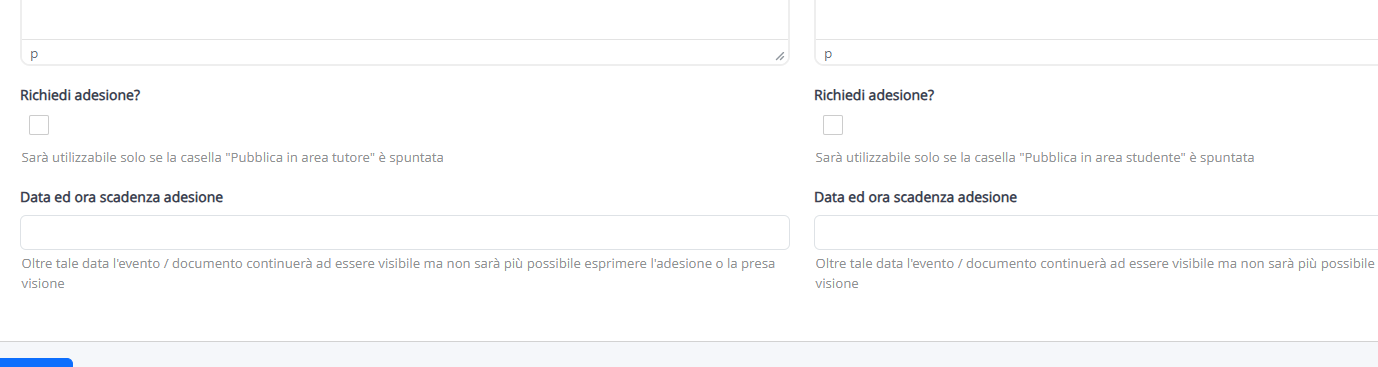Click right Data ed ora scadenza adesione field
This screenshot has width=1378, height=367.
tap(1096, 232)
